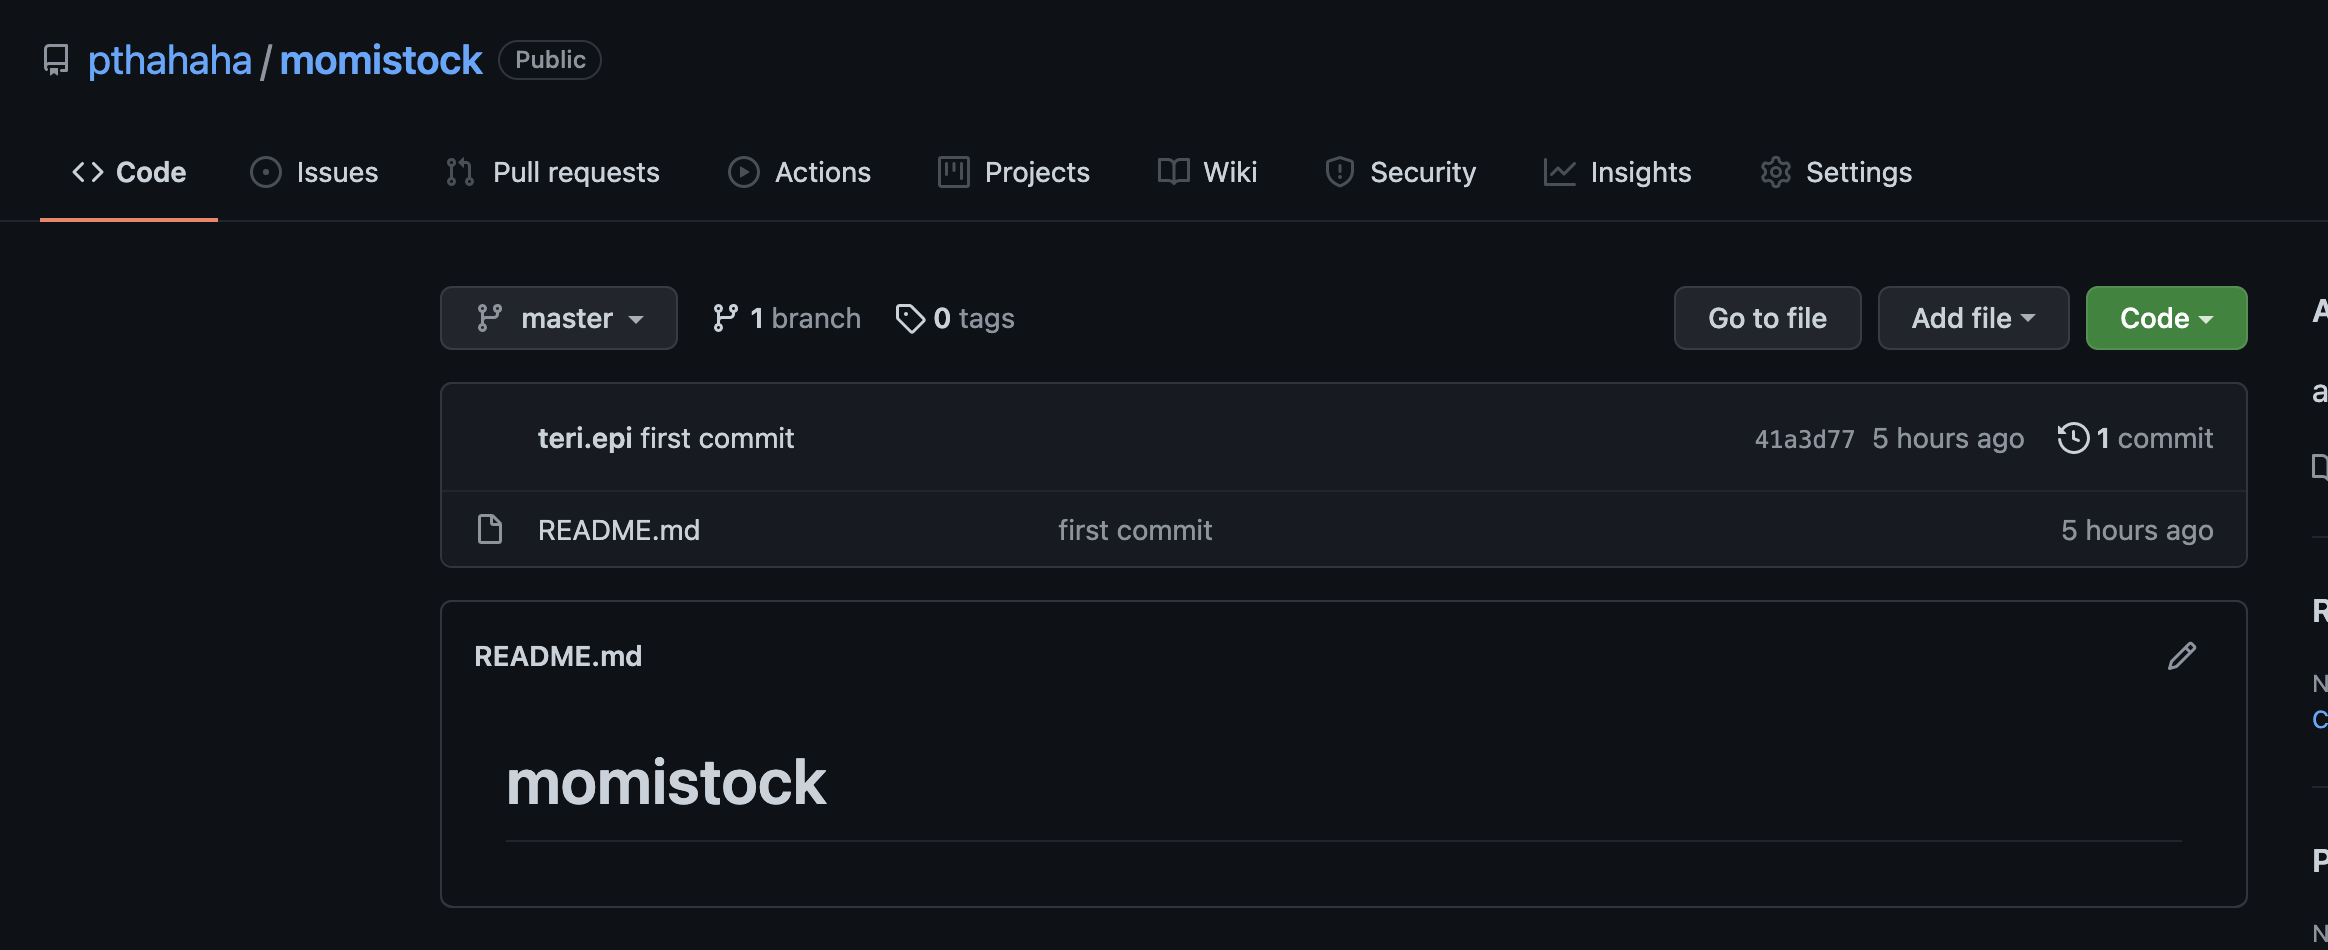Open the Projects tab
This screenshot has width=2328, height=950.
tap(1014, 172)
